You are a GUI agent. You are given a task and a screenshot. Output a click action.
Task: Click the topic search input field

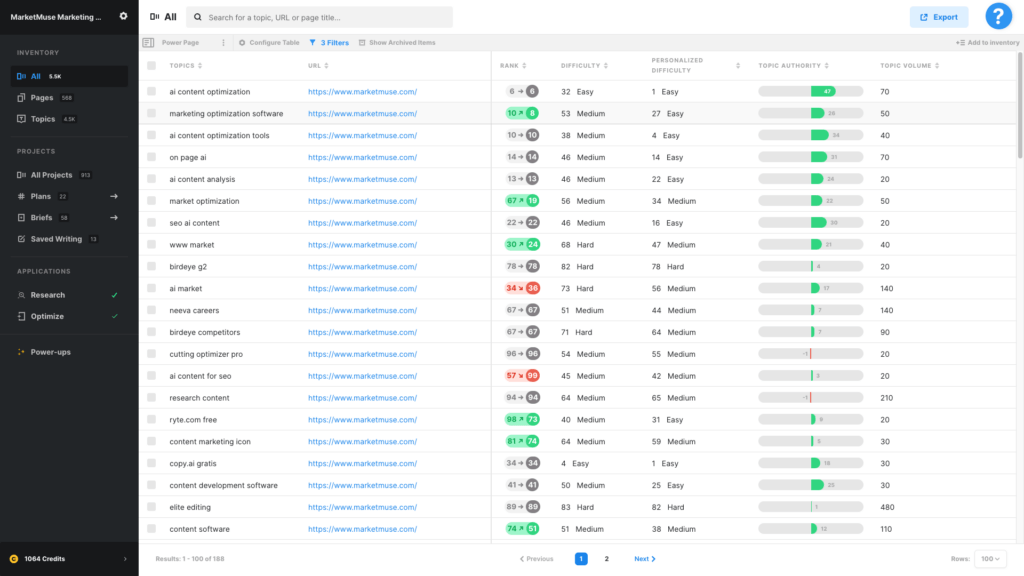[x=319, y=18]
